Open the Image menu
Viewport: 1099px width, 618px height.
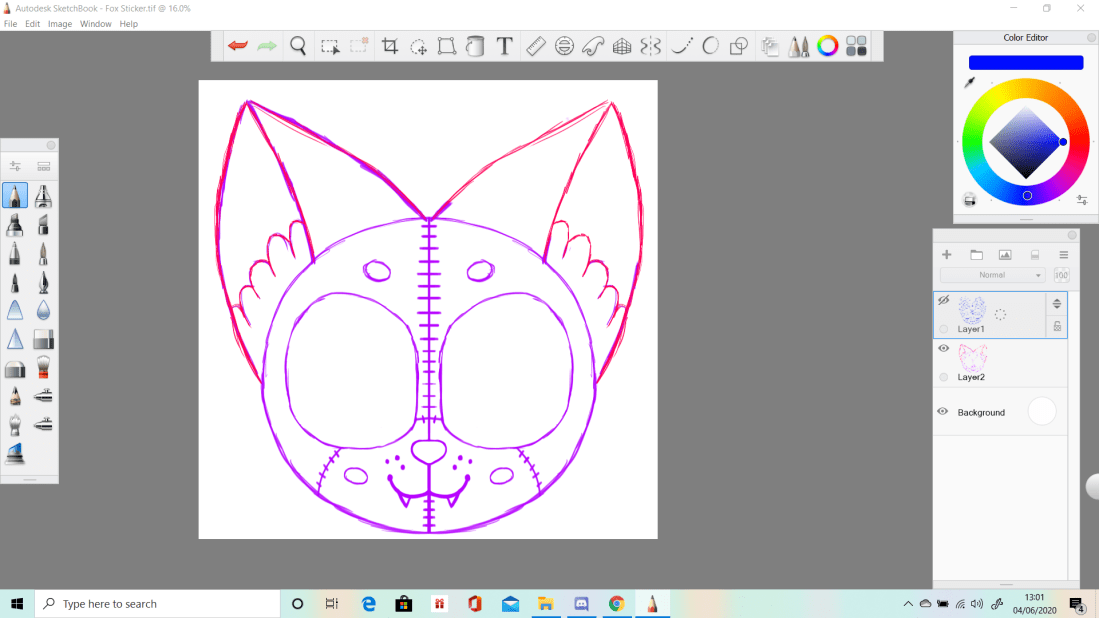pyautogui.click(x=60, y=24)
